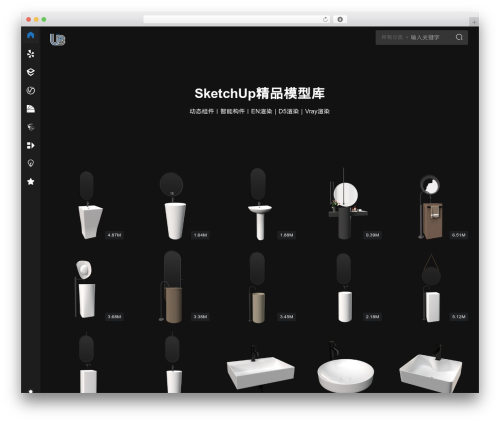Open the pinwheel icon in the sidebar
The height and width of the screenshot is (423, 500).
point(31,54)
